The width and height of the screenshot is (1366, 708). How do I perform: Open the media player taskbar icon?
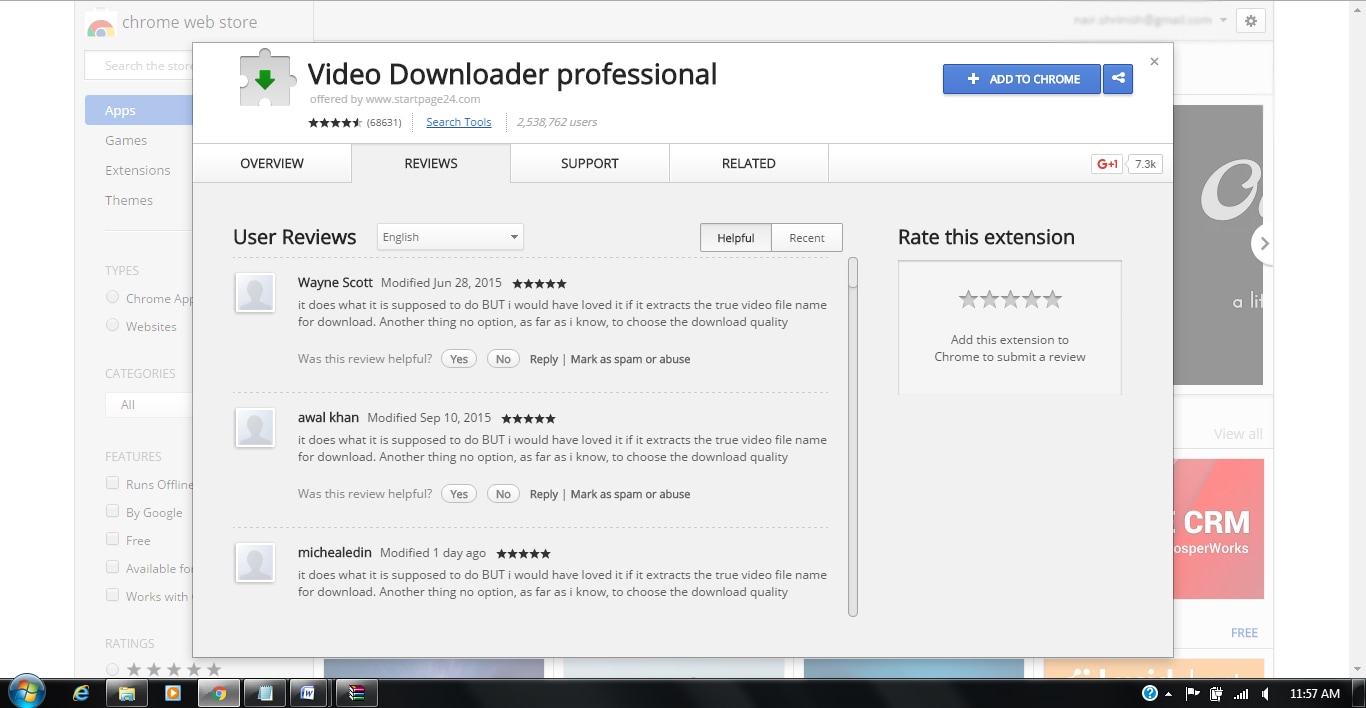(x=172, y=693)
